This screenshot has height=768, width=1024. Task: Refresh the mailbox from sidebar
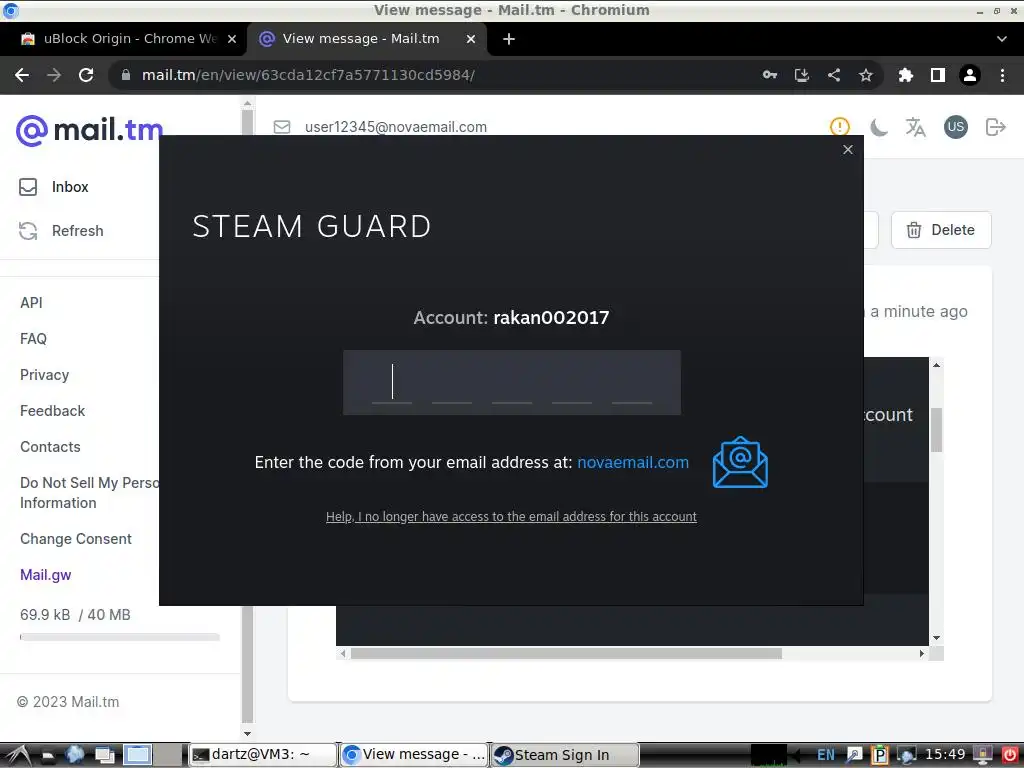click(x=78, y=231)
